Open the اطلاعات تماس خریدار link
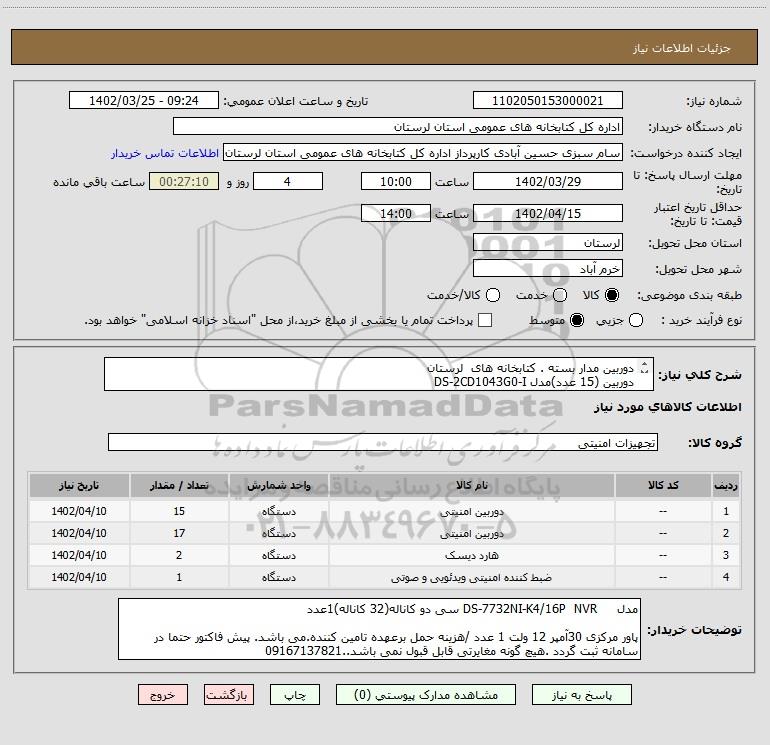 (x=165, y=153)
